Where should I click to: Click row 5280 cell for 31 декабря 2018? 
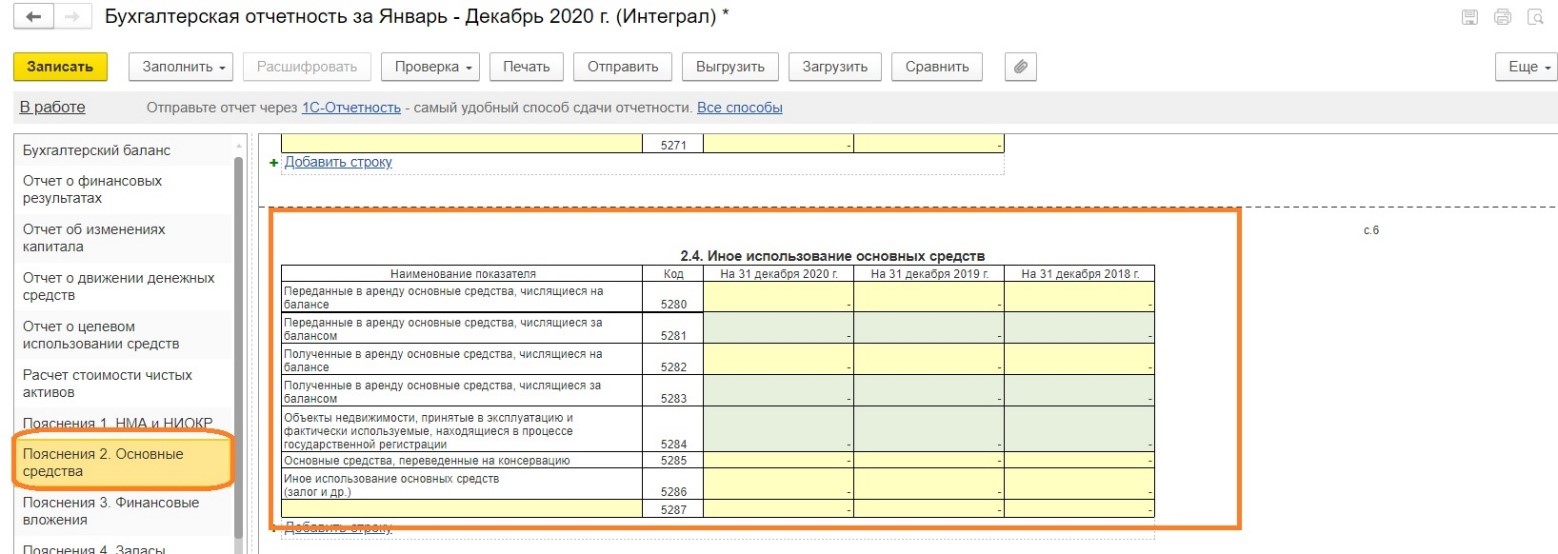coord(1079,297)
